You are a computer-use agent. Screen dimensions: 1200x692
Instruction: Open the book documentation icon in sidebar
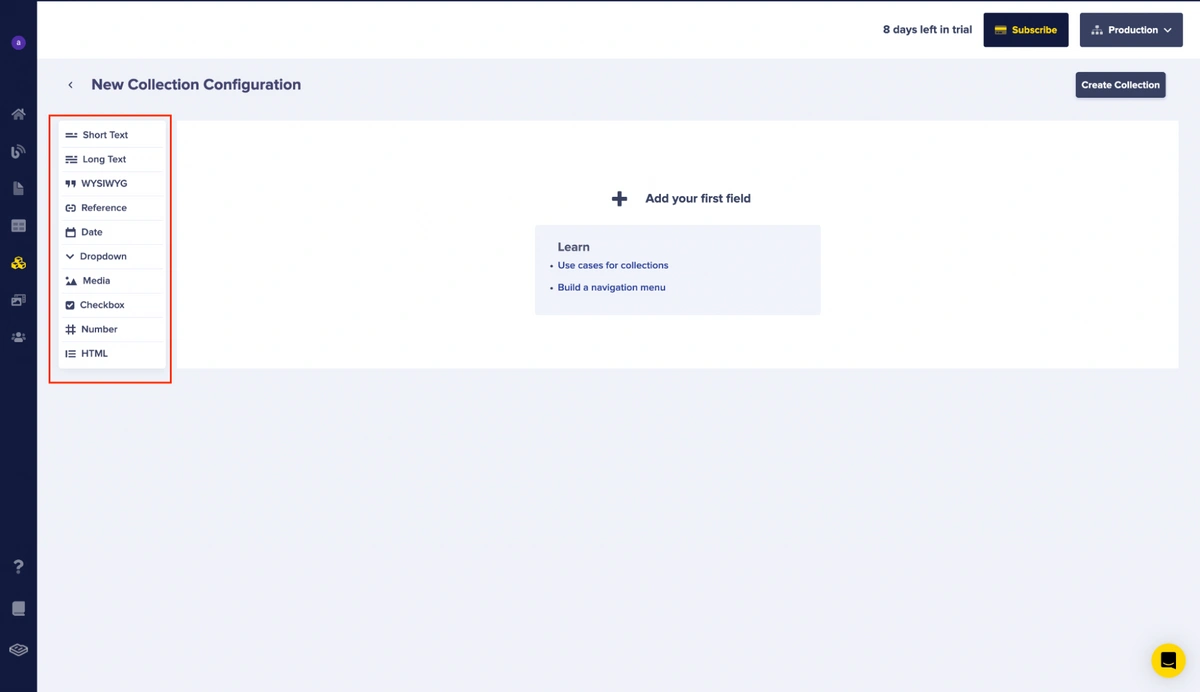point(18,609)
